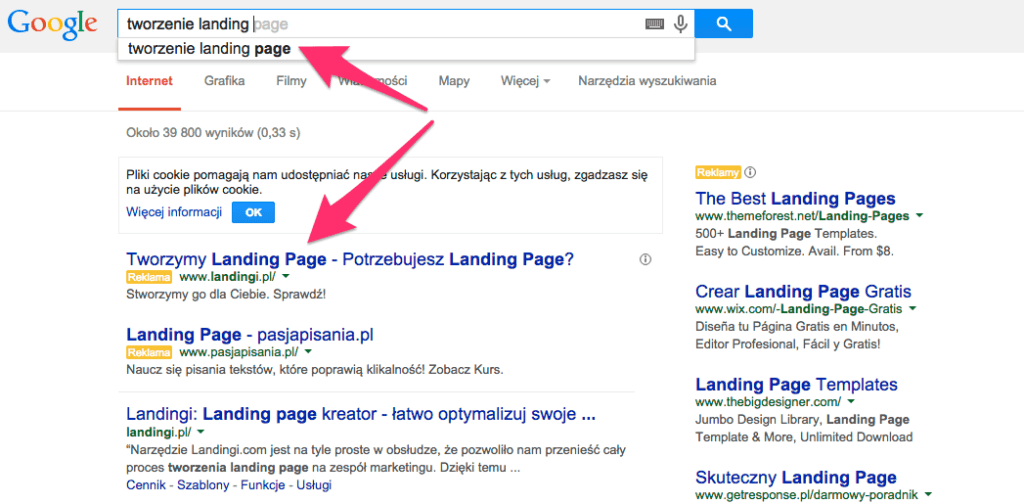The height and width of the screenshot is (504, 1024).
Task: Click the www.themeforest.net/Landing-Pages URL text
Action: click(802, 216)
